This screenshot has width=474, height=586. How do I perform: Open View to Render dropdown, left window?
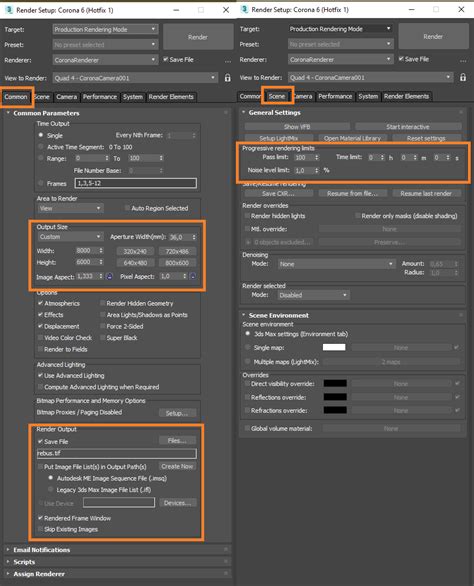(135, 78)
